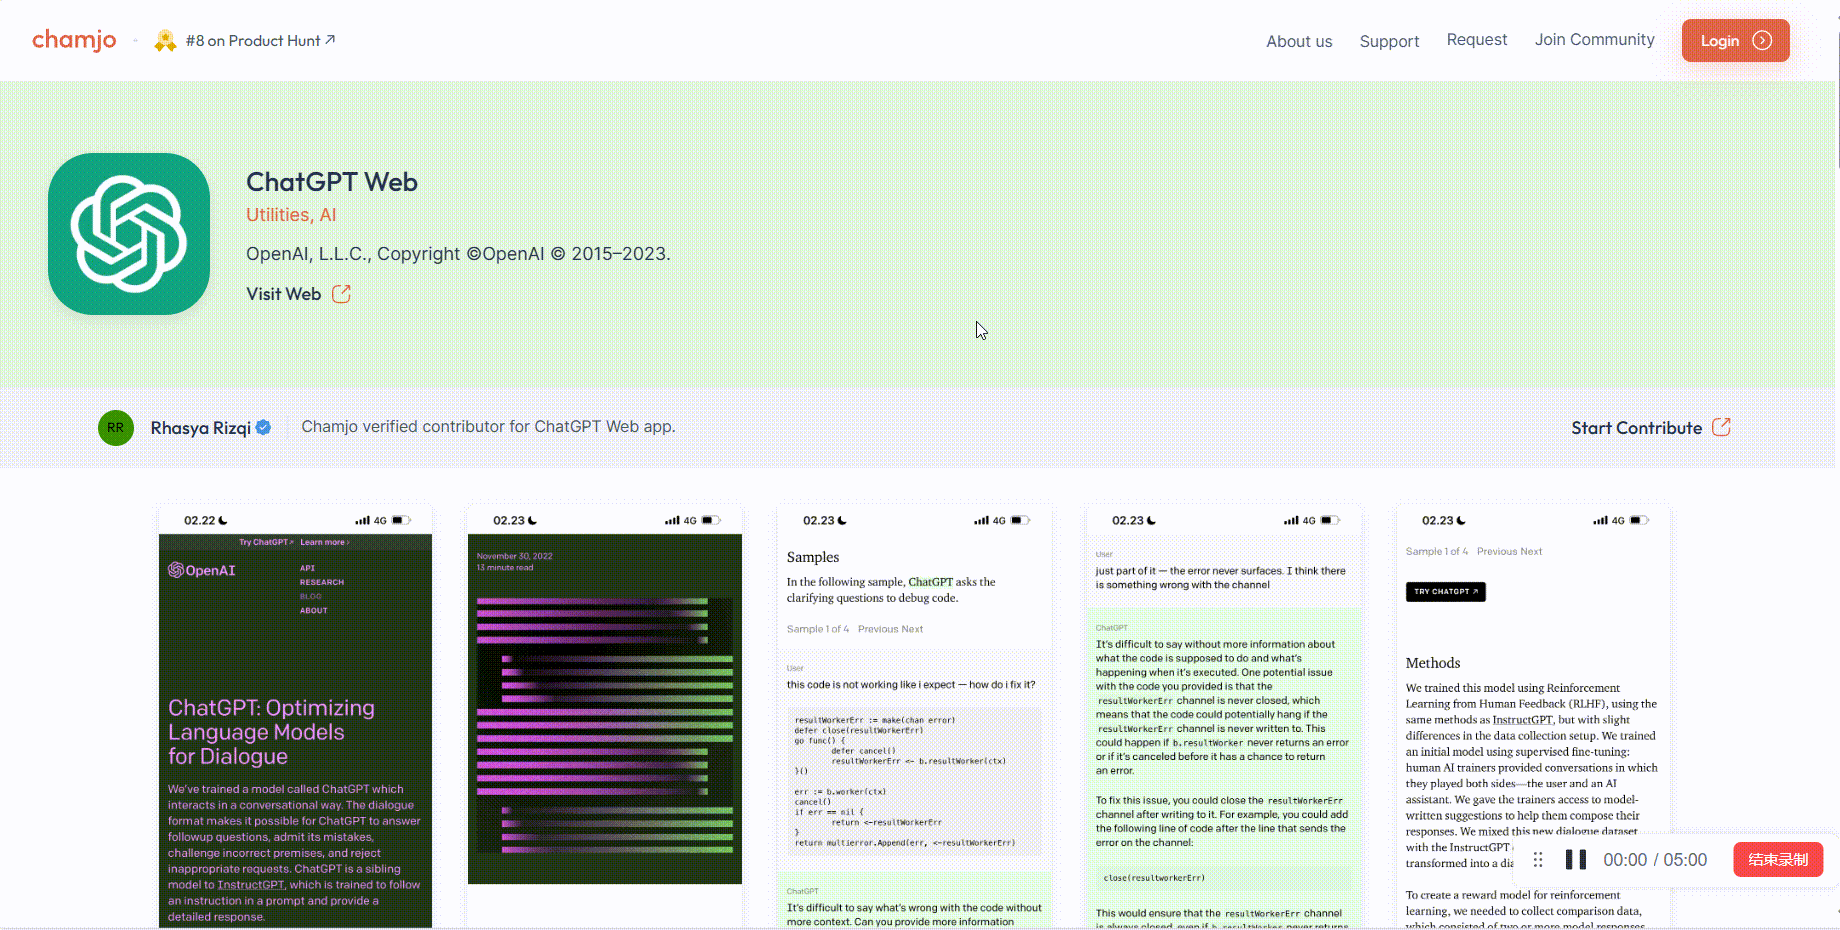Click the recording timer 00:00 / 05:00
1840x930 pixels.
tap(1655, 860)
